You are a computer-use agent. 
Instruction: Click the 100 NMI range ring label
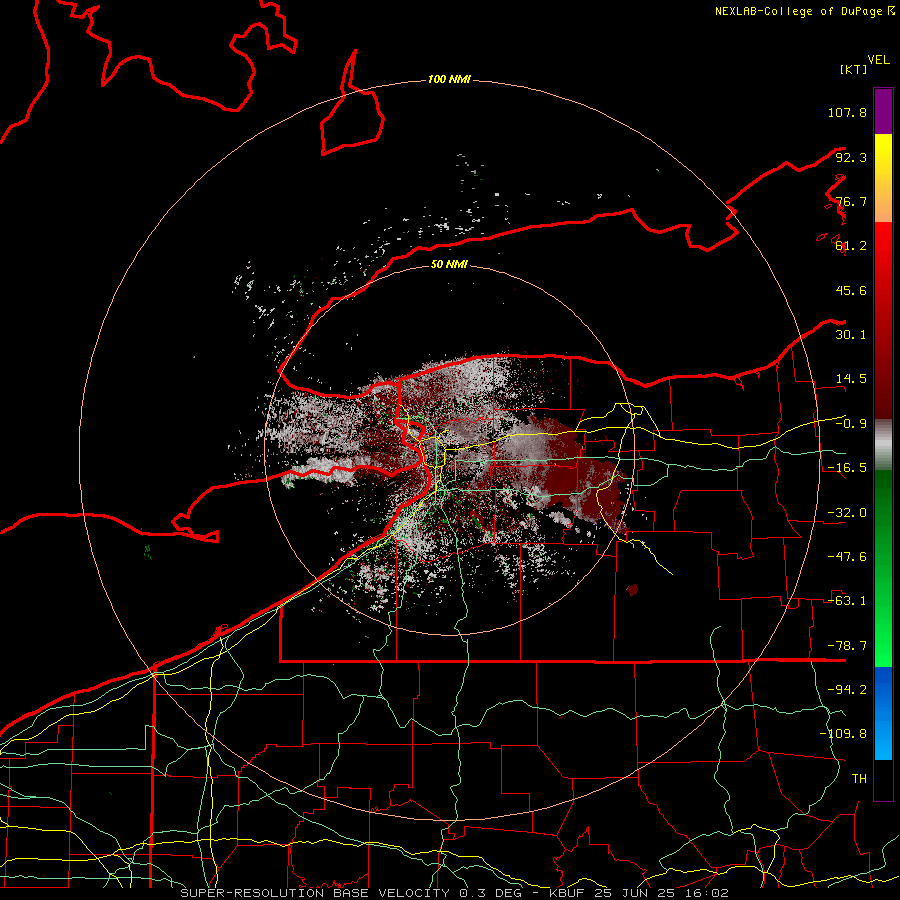(449, 79)
